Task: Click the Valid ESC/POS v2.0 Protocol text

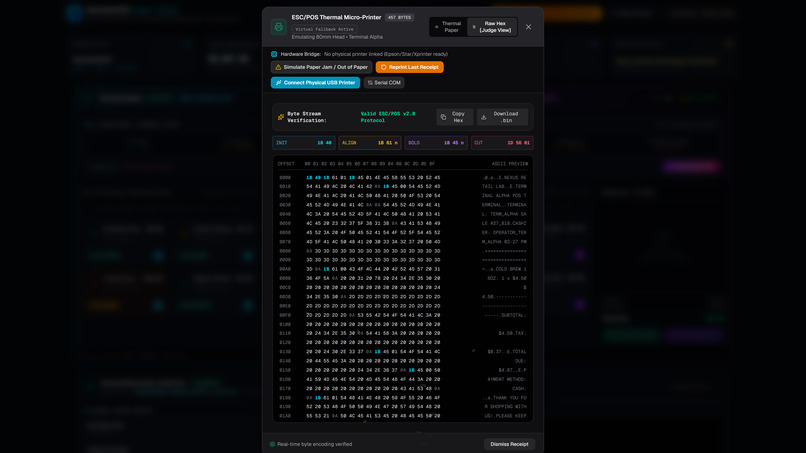Action: (x=388, y=117)
